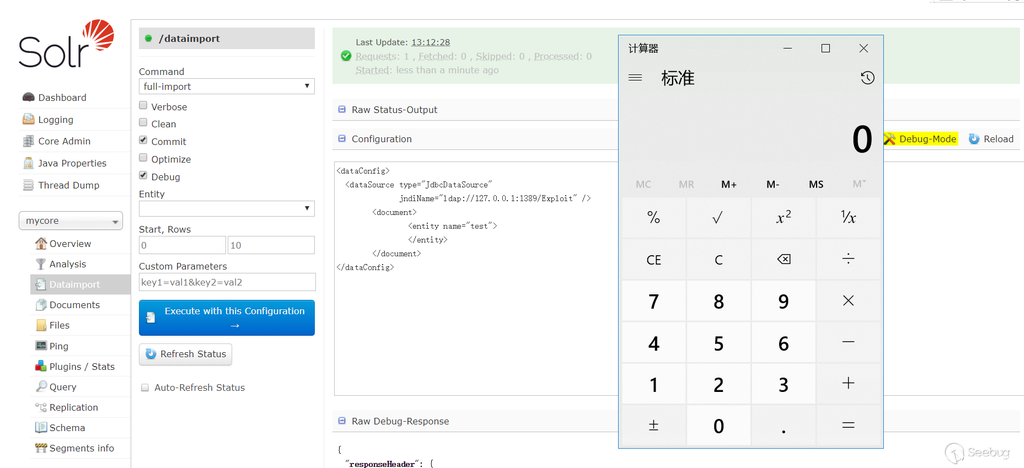Click the Custom Parameters input field

click(226, 282)
